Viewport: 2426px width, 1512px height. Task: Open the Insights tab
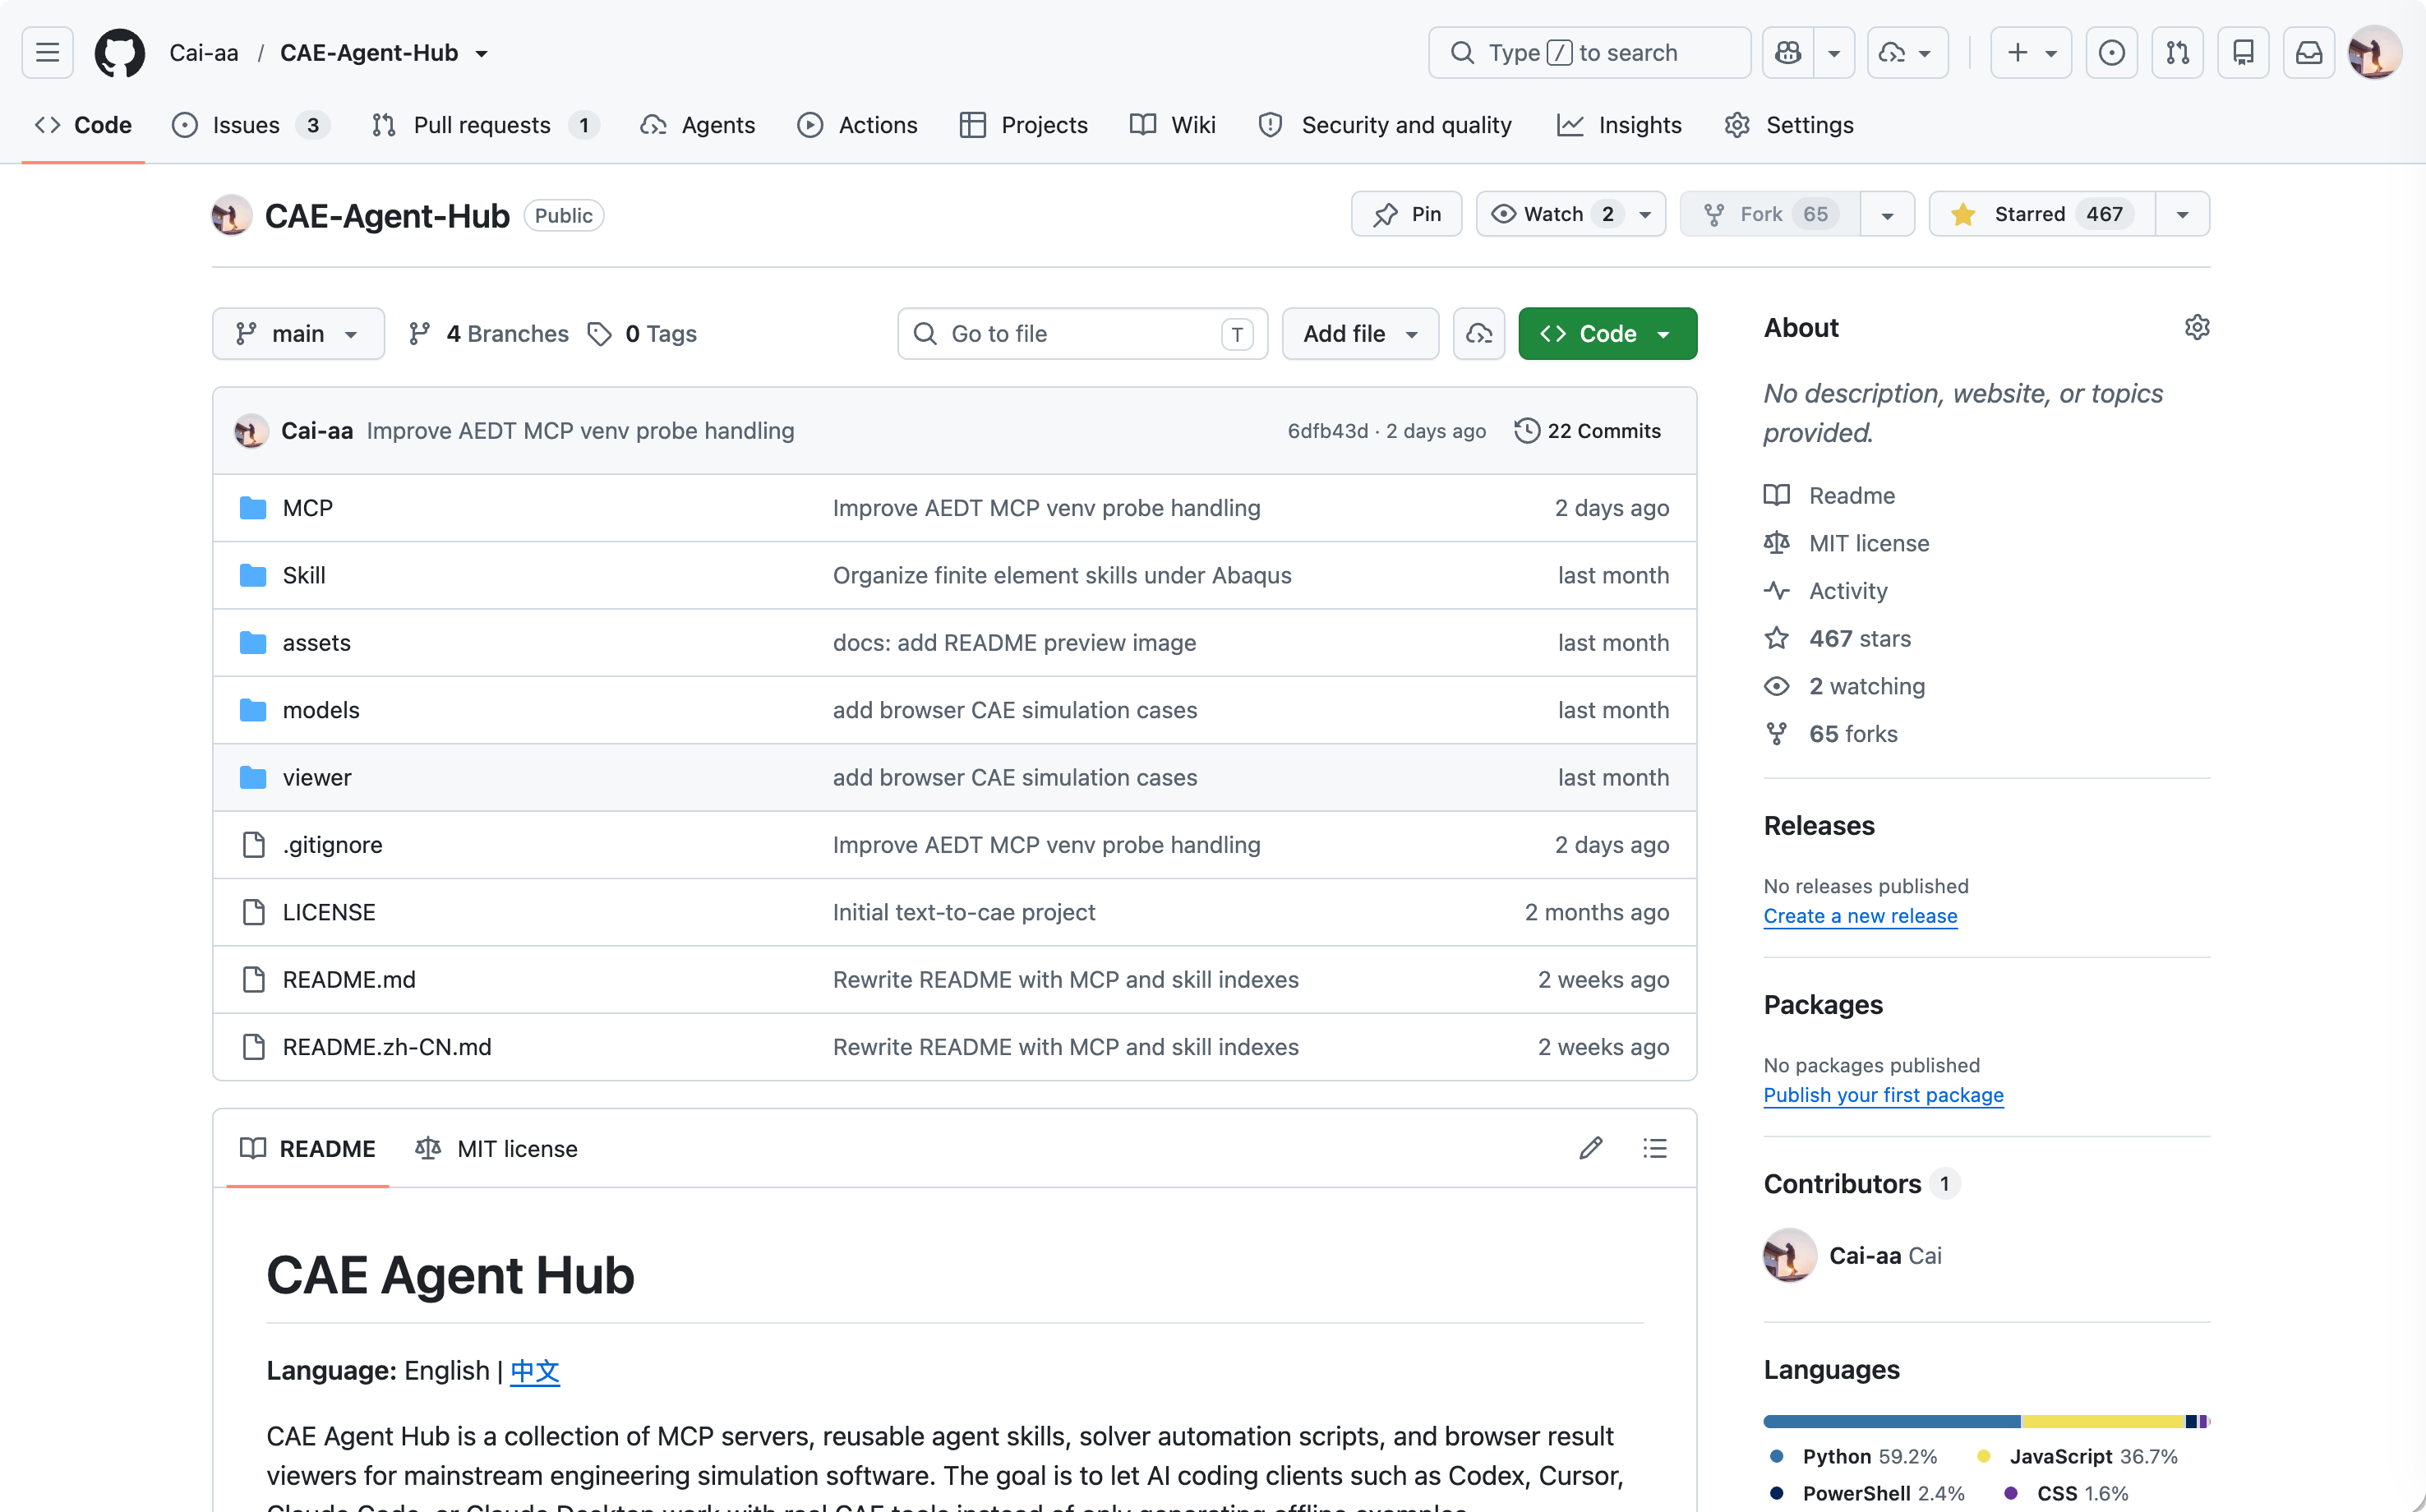pos(1619,125)
